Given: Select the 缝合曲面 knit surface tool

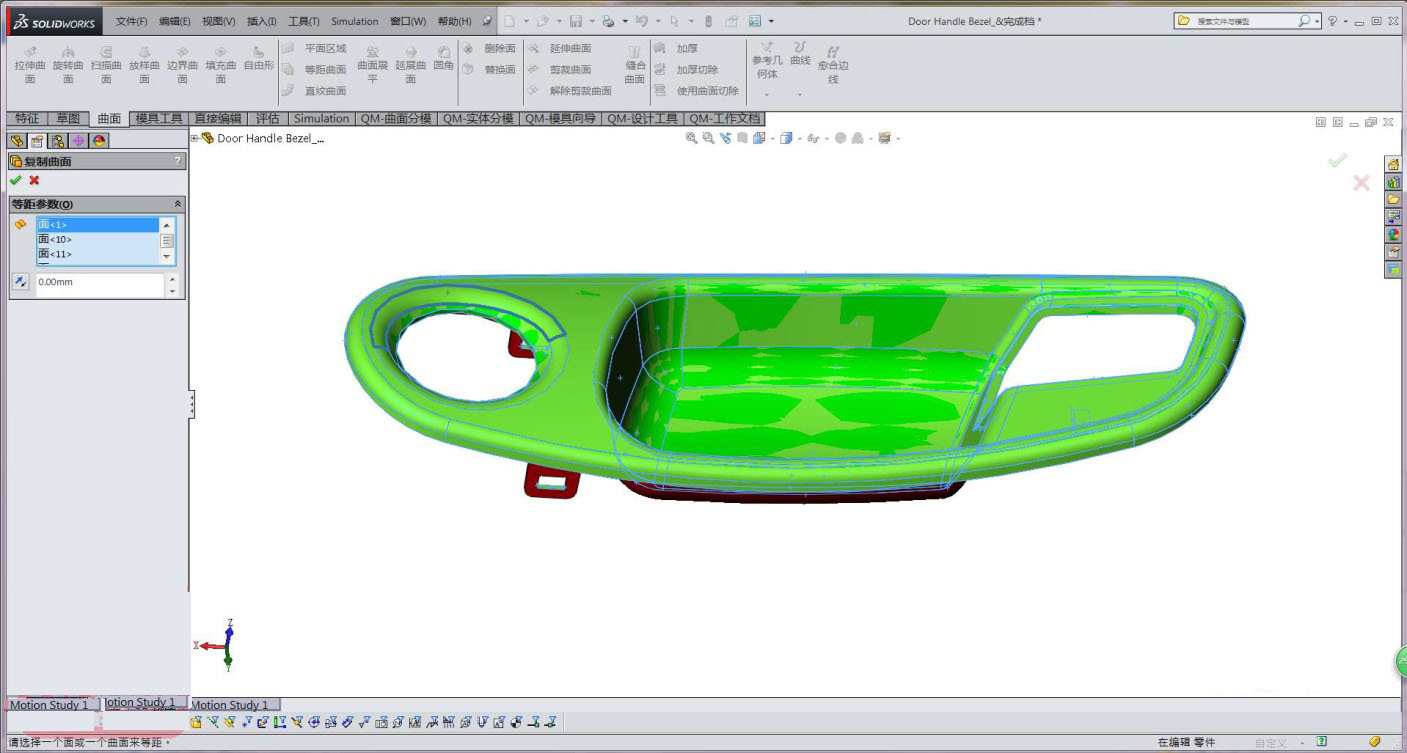Looking at the screenshot, I should point(634,65).
